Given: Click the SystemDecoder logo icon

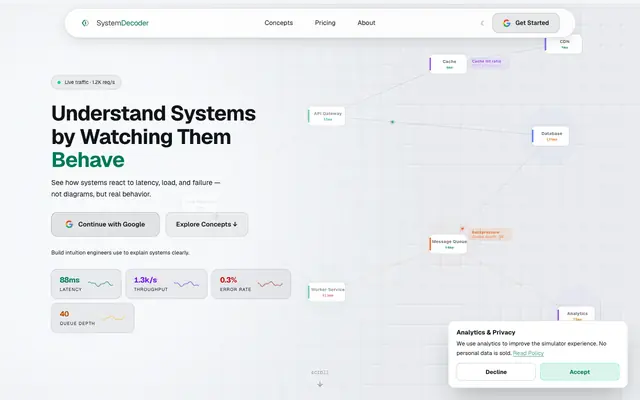Looking at the screenshot, I should pos(85,23).
